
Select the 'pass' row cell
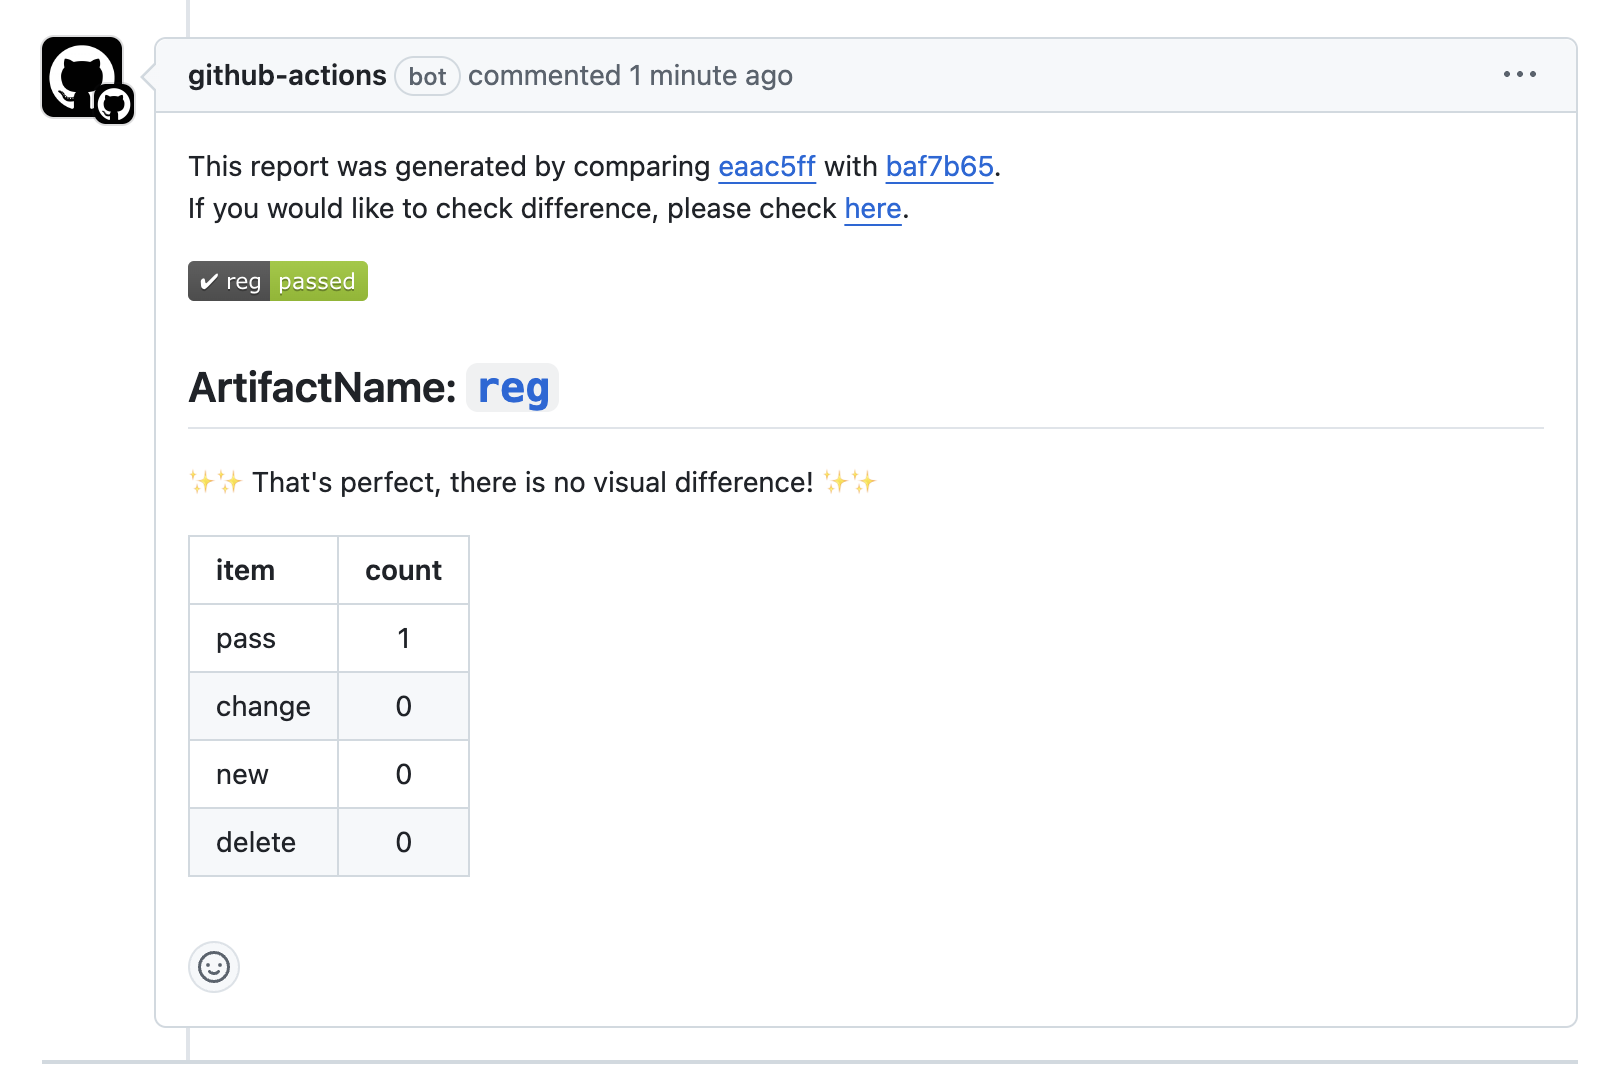(x=264, y=638)
